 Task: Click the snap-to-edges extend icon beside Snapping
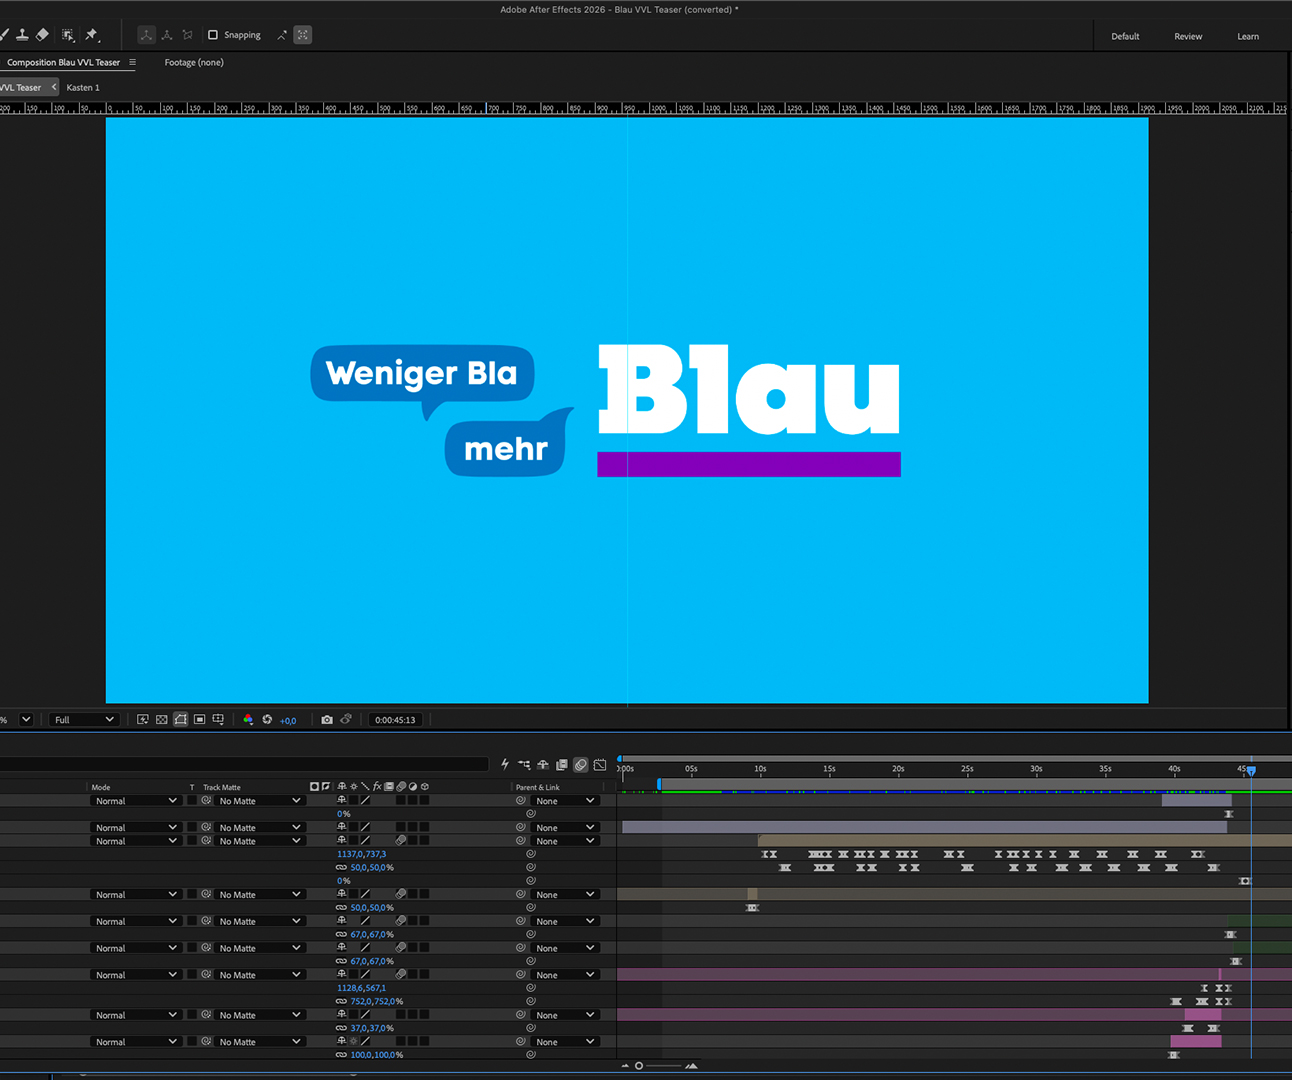click(282, 35)
